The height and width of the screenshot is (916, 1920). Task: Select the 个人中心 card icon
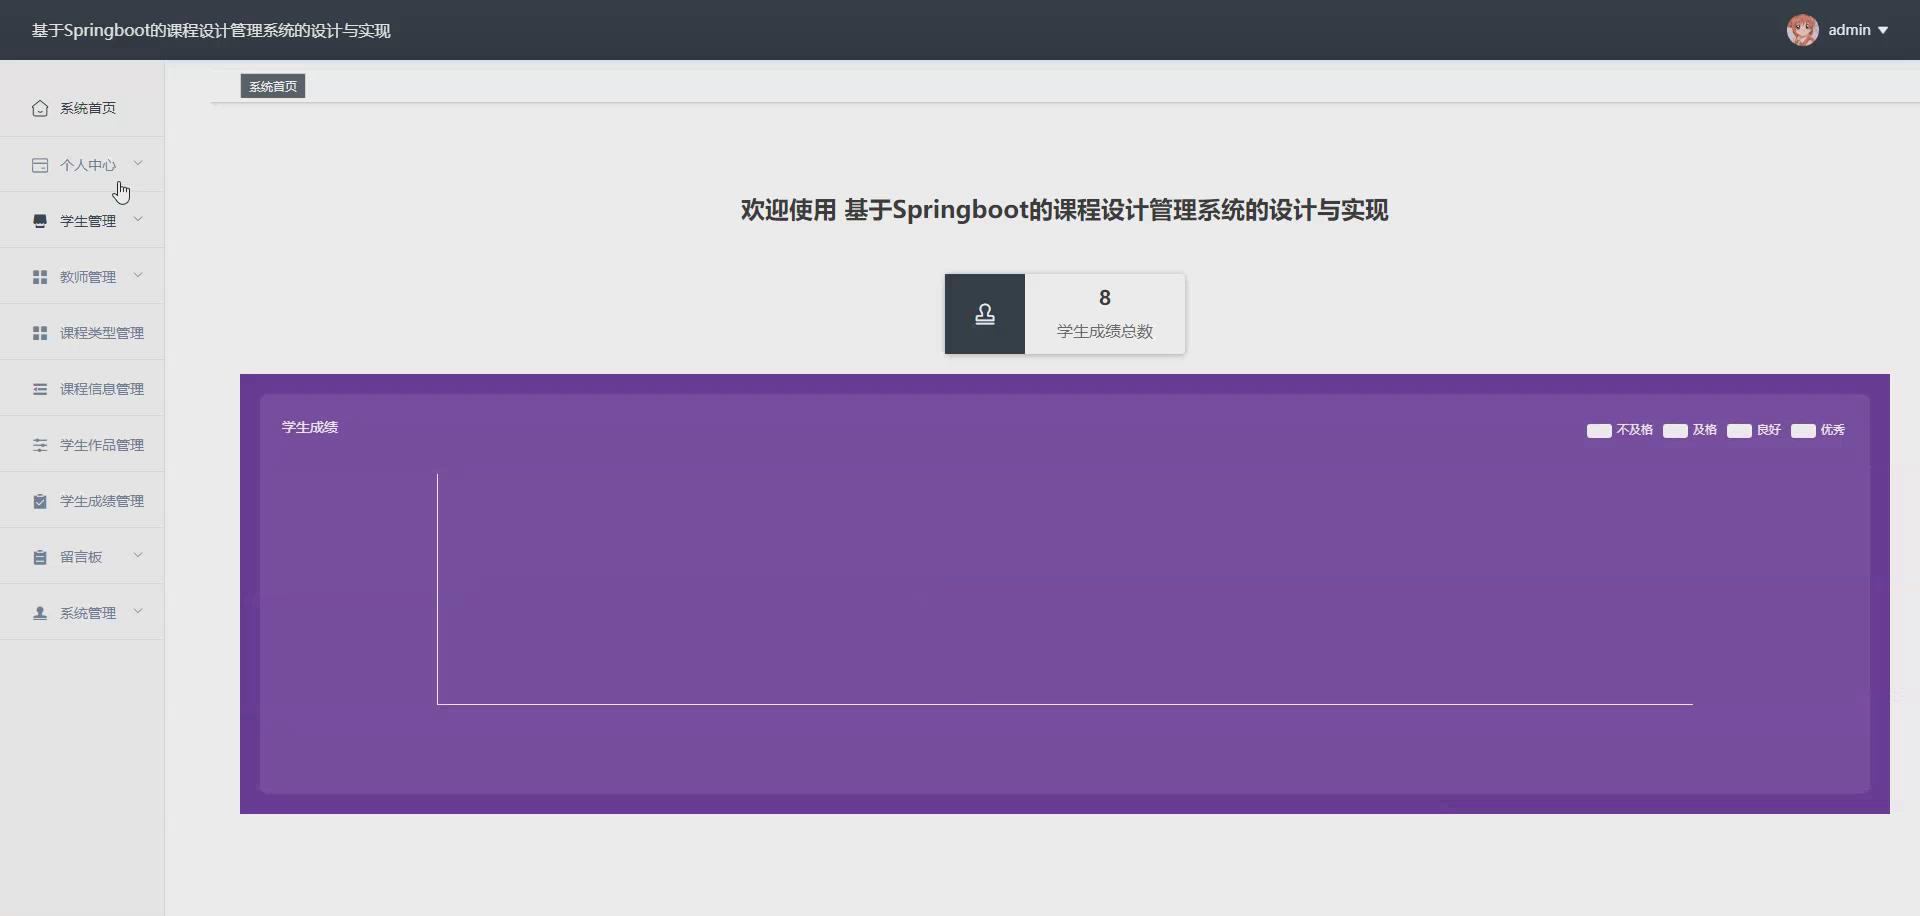40,164
